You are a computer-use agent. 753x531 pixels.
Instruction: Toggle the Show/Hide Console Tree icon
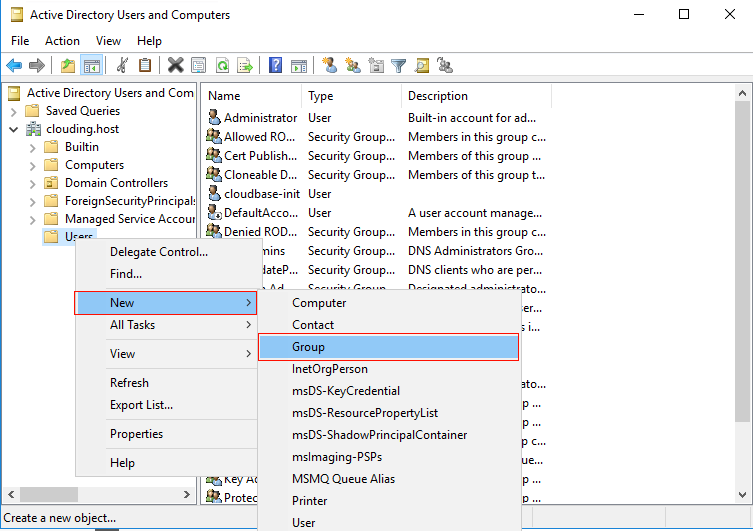point(91,65)
